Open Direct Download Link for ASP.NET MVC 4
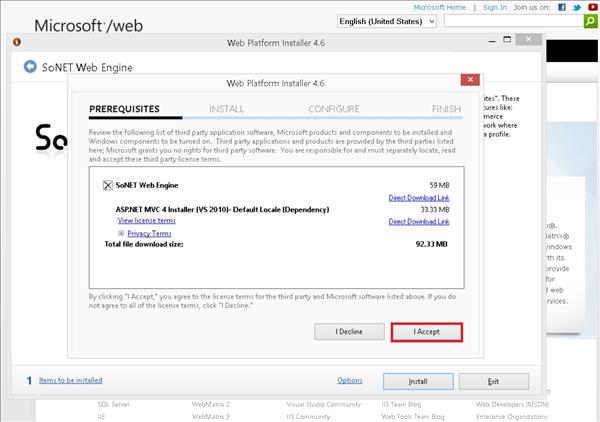The image size is (600, 422). click(419, 222)
